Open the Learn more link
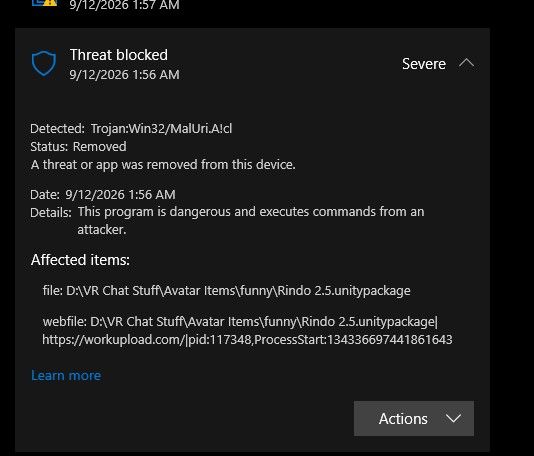Viewport: 534px width, 456px height. [x=66, y=375]
